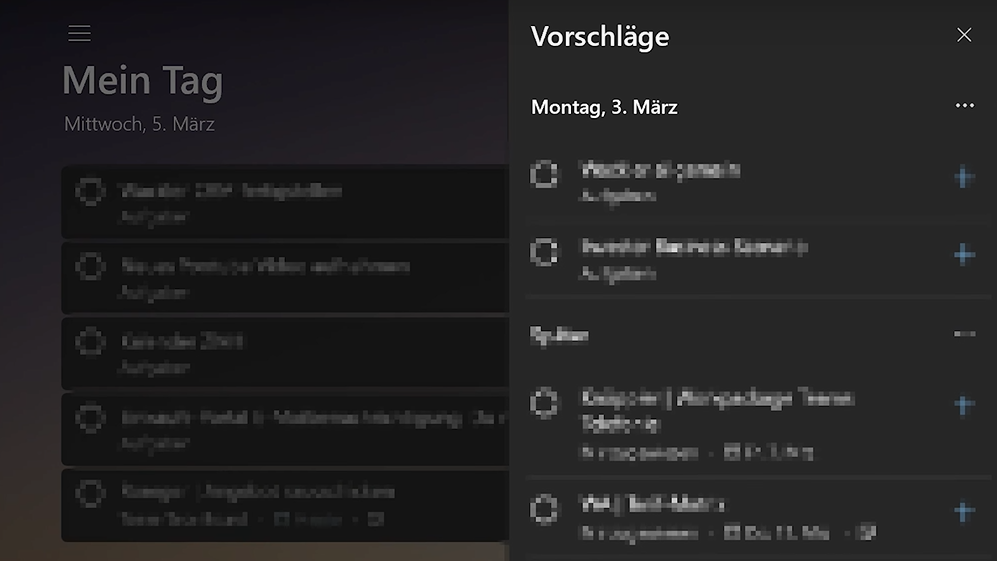Screen dimensions: 997x561
Task: Check the circle of second Montag suggestion
Action: (x=544, y=251)
